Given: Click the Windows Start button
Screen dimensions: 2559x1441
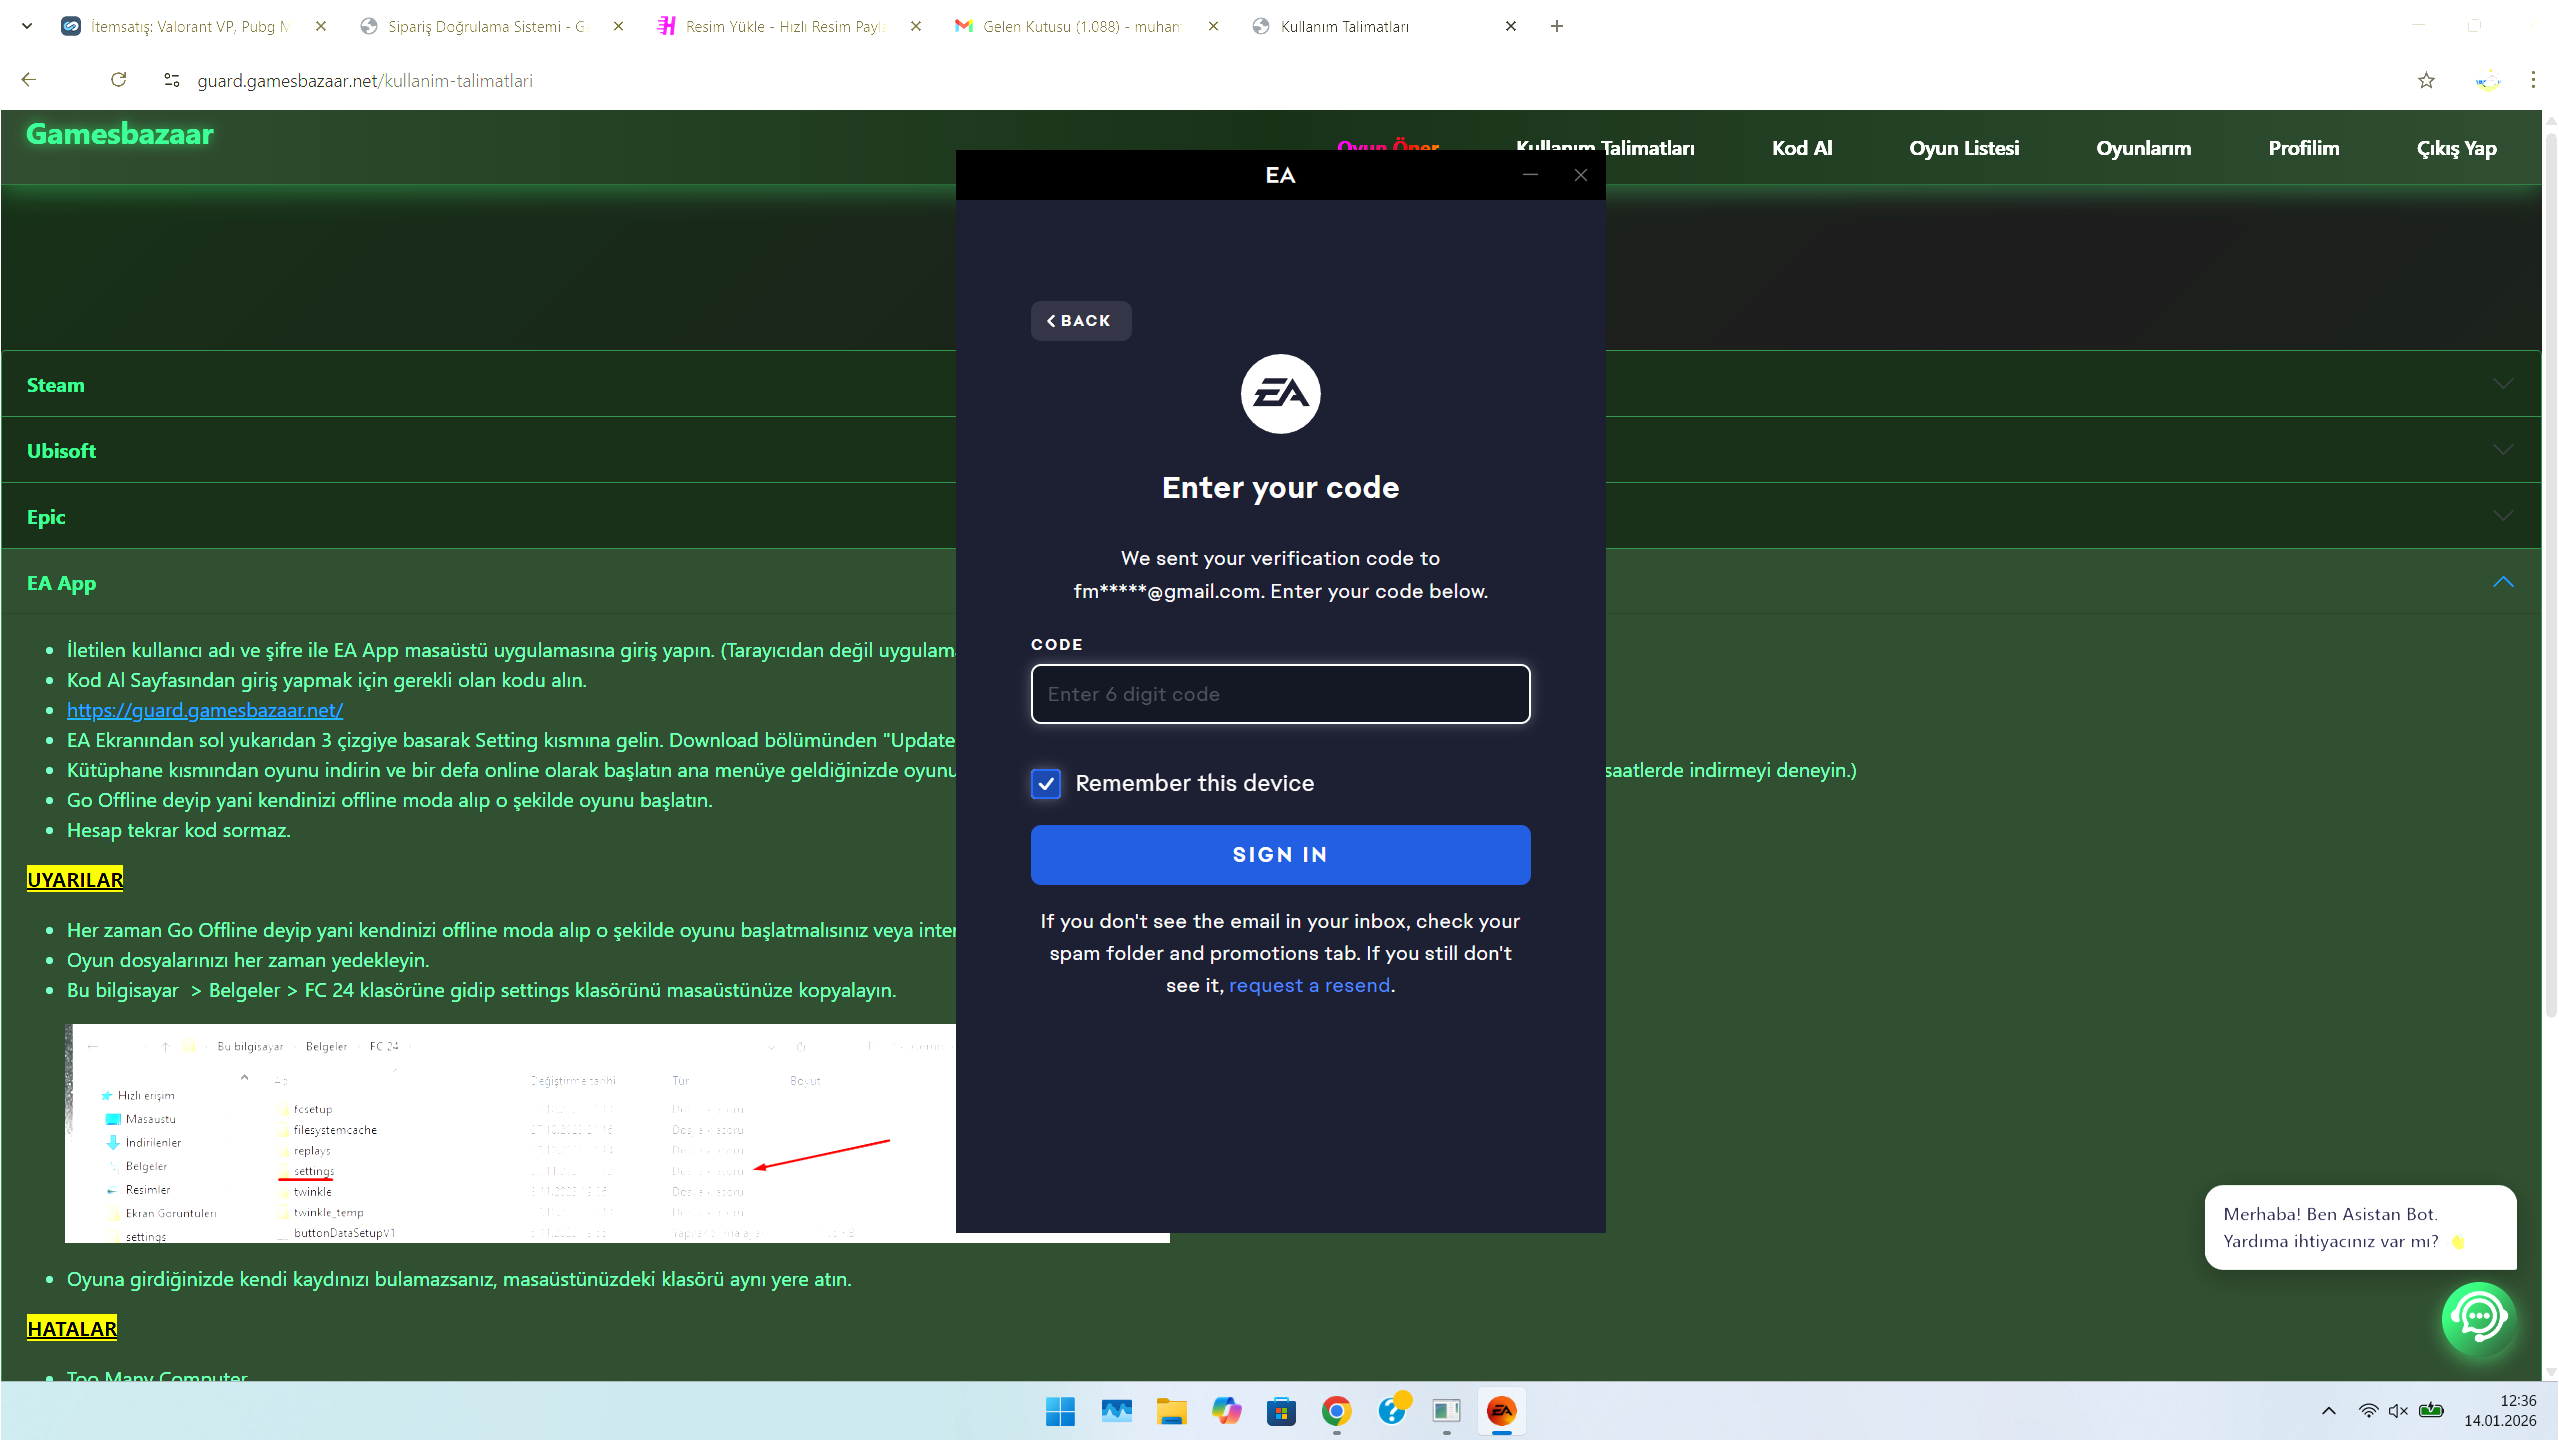Looking at the screenshot, I should tap(1060, 1411).
